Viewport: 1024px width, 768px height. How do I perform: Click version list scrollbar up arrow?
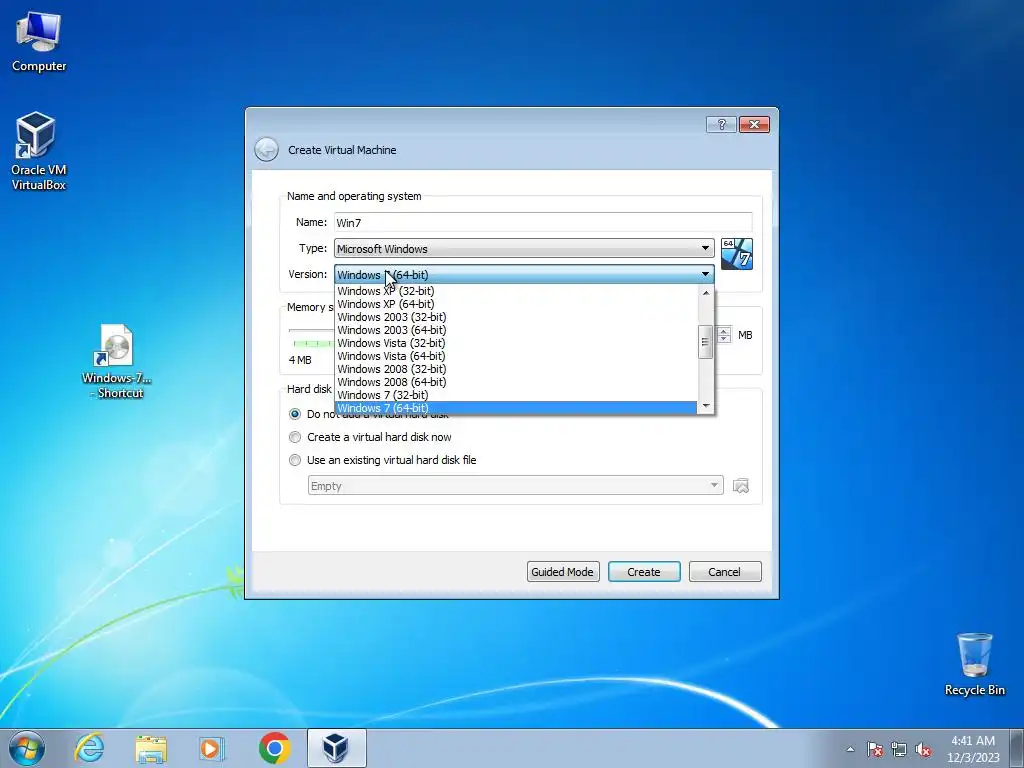tap(705, 293)
